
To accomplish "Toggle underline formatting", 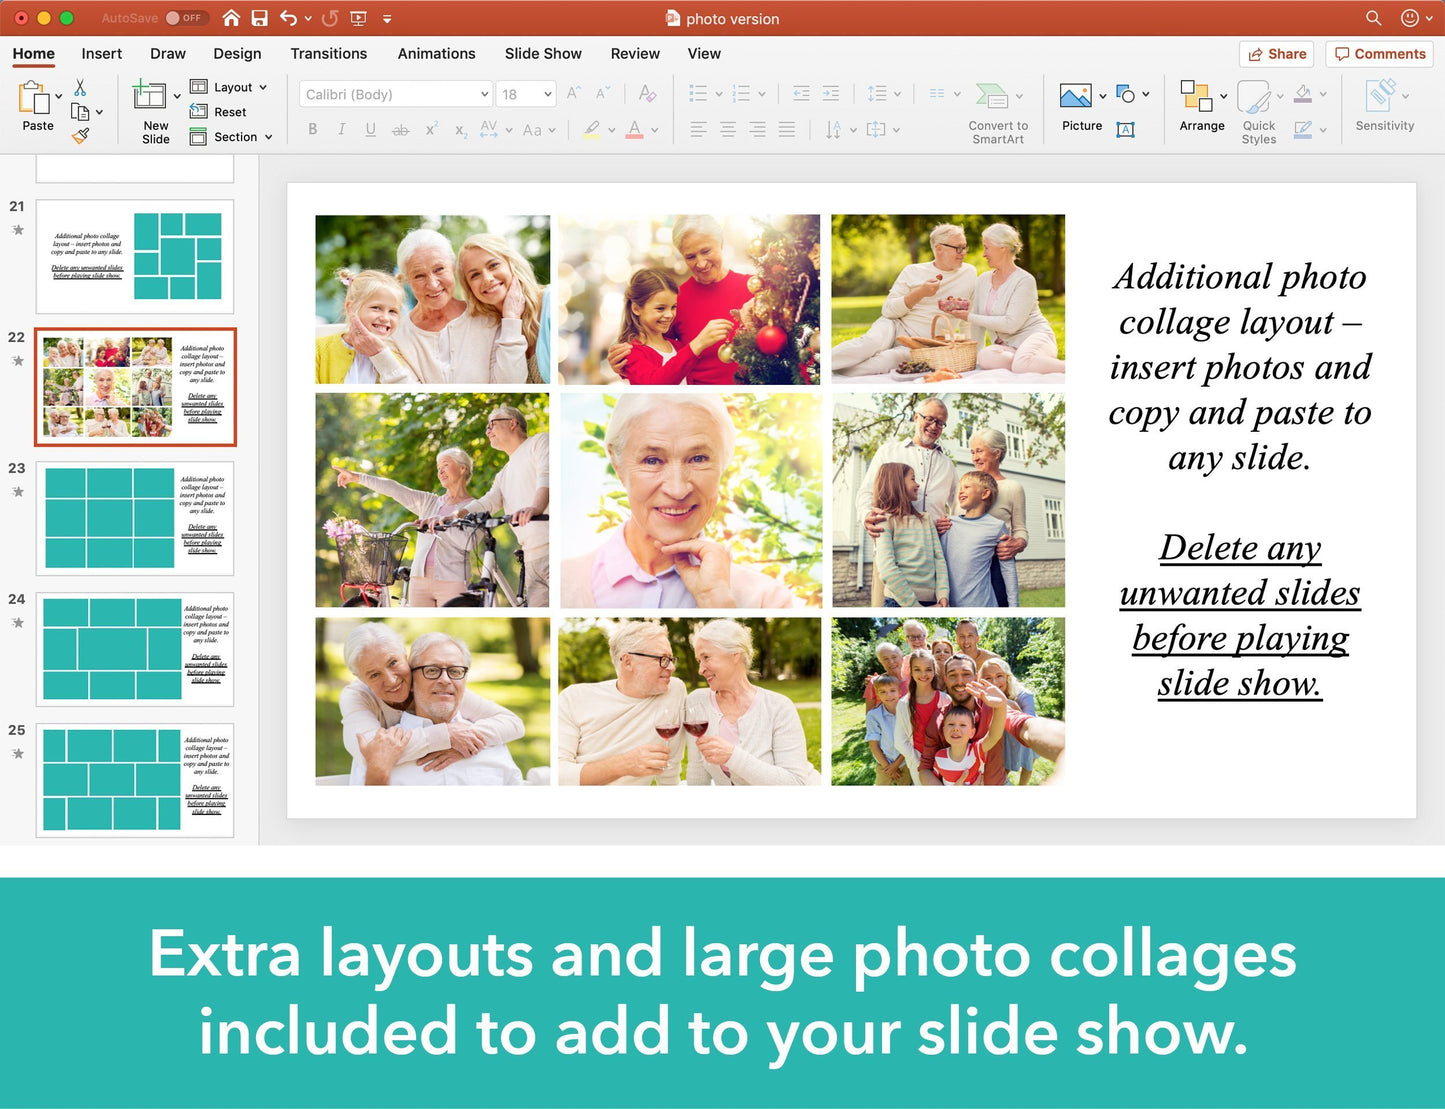I will [370, 129].
